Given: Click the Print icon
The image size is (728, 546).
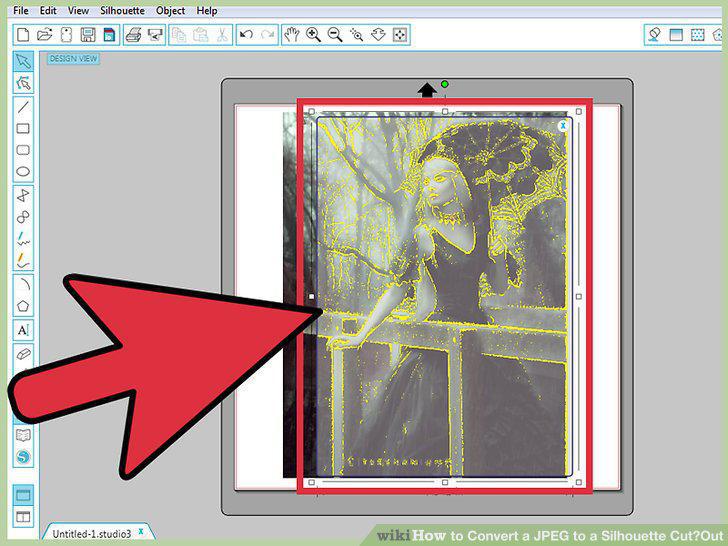Looking at the screenshot, I should pyautogui.click(x=134, y=35).
